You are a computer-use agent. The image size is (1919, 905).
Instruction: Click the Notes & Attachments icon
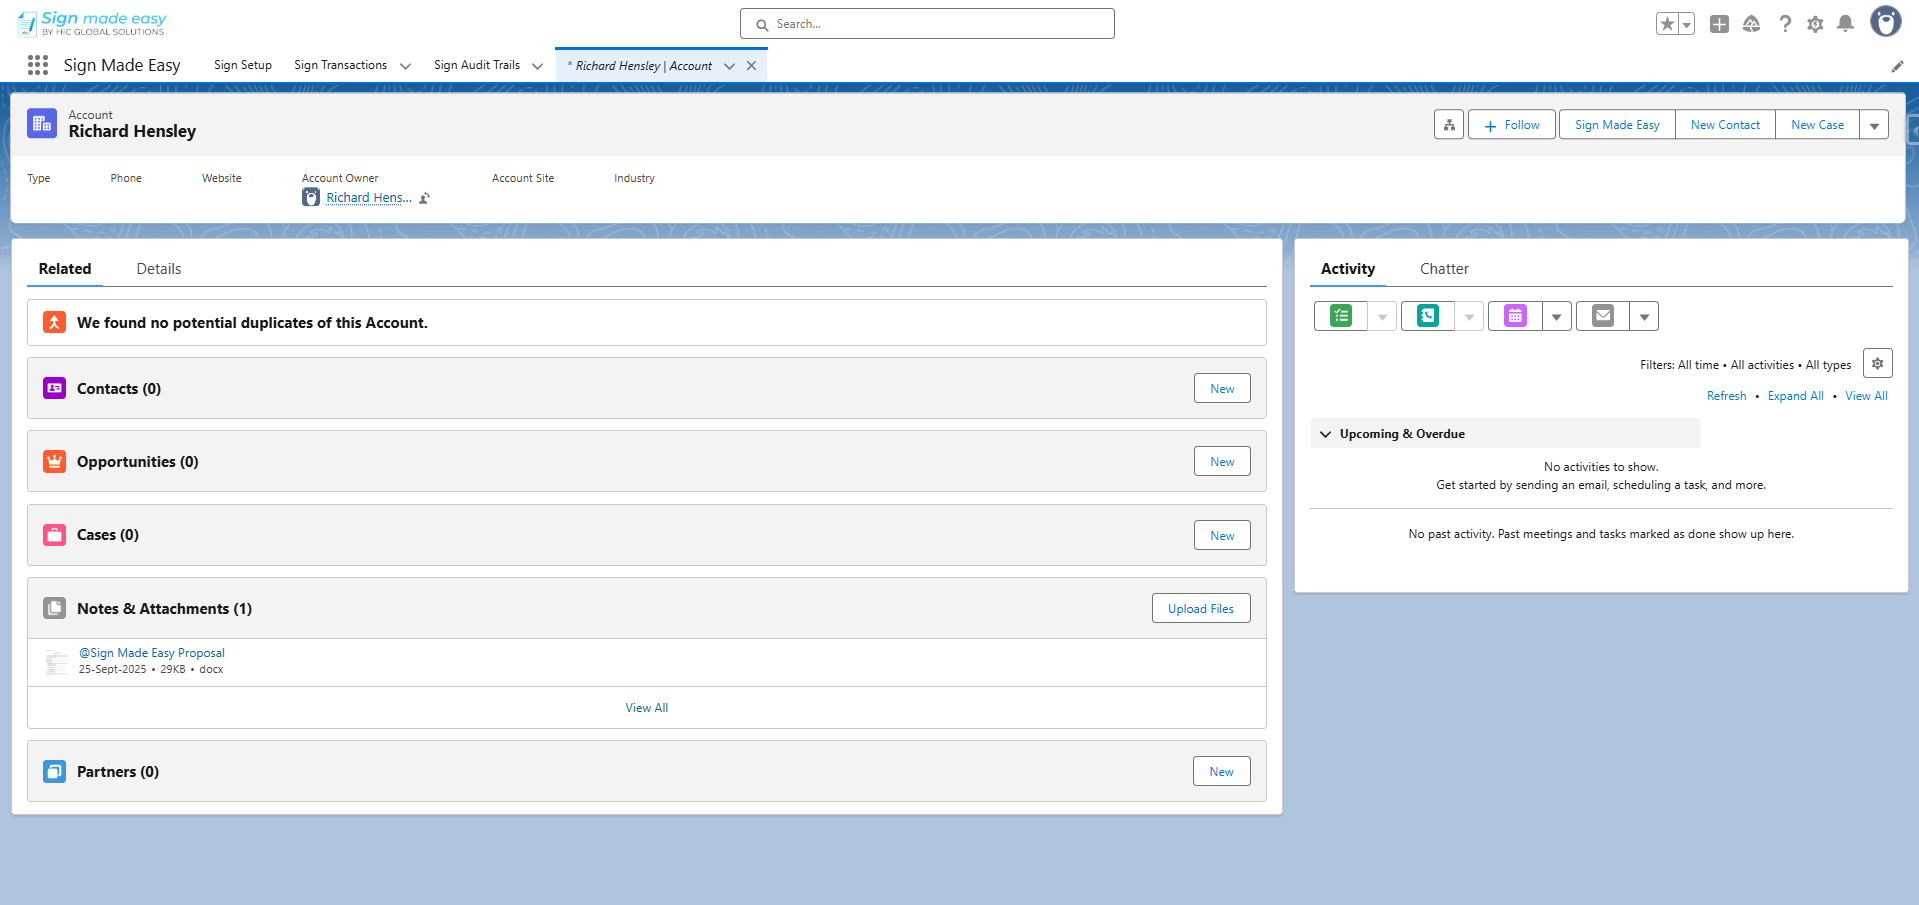54,608
